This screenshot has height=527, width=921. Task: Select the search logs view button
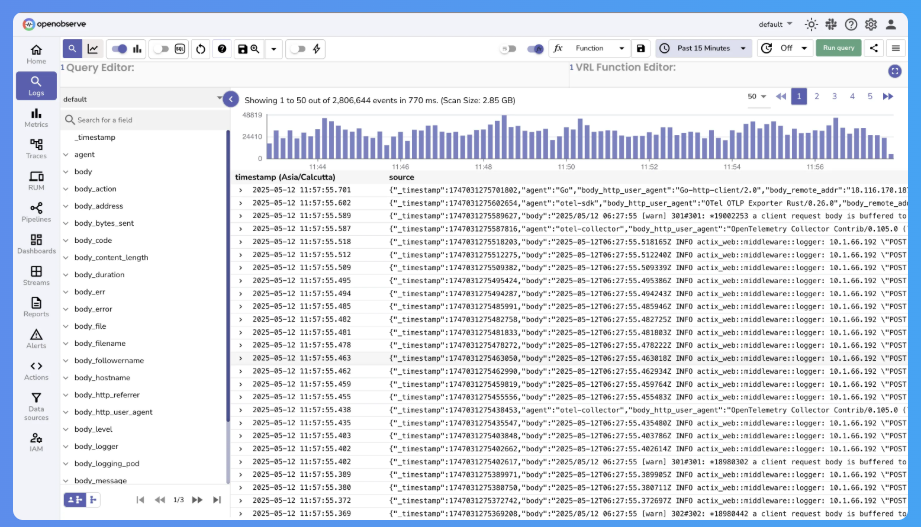(72, 49)
